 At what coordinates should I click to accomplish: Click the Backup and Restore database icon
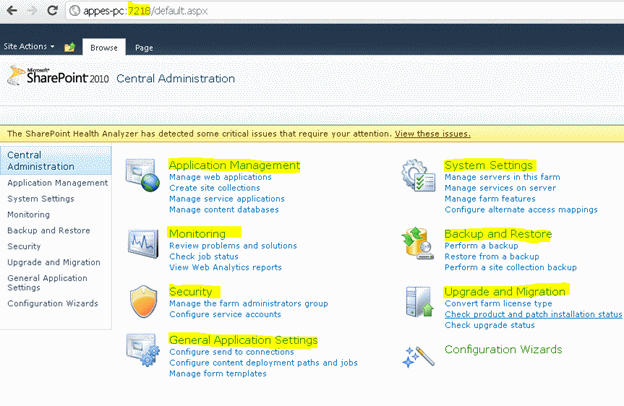click(417, 244)
